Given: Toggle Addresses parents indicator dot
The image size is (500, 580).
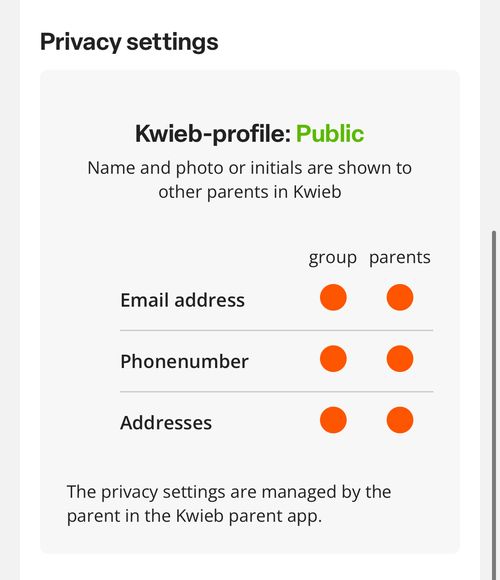Looking at the screenshot, I should click(x=400, y=420).
